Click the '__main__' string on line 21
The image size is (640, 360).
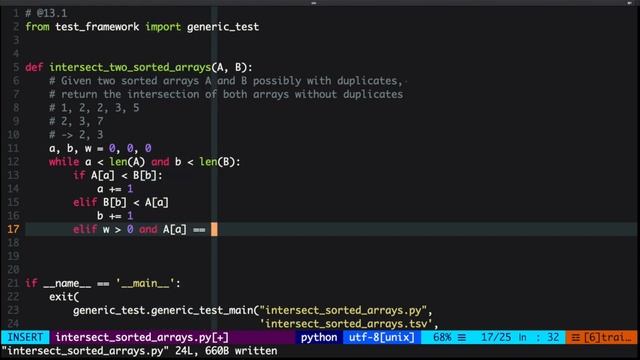coord(145,283)
